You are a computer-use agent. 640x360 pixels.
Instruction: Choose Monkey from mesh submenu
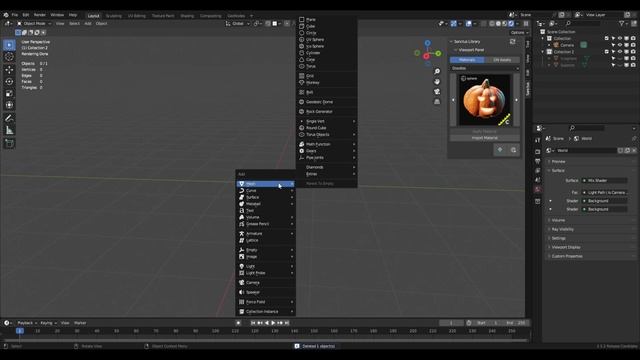[313, 83]
